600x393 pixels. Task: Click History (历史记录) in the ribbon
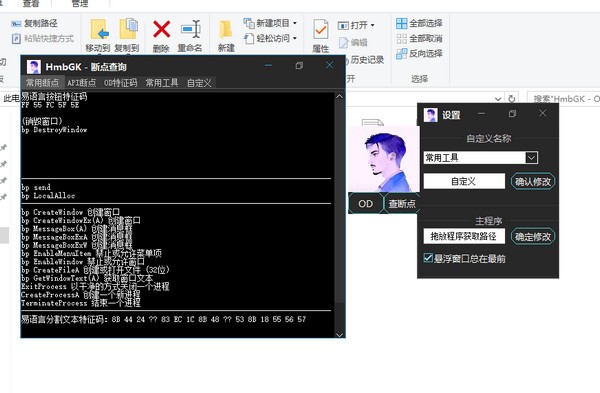click(x=364, y=60)
